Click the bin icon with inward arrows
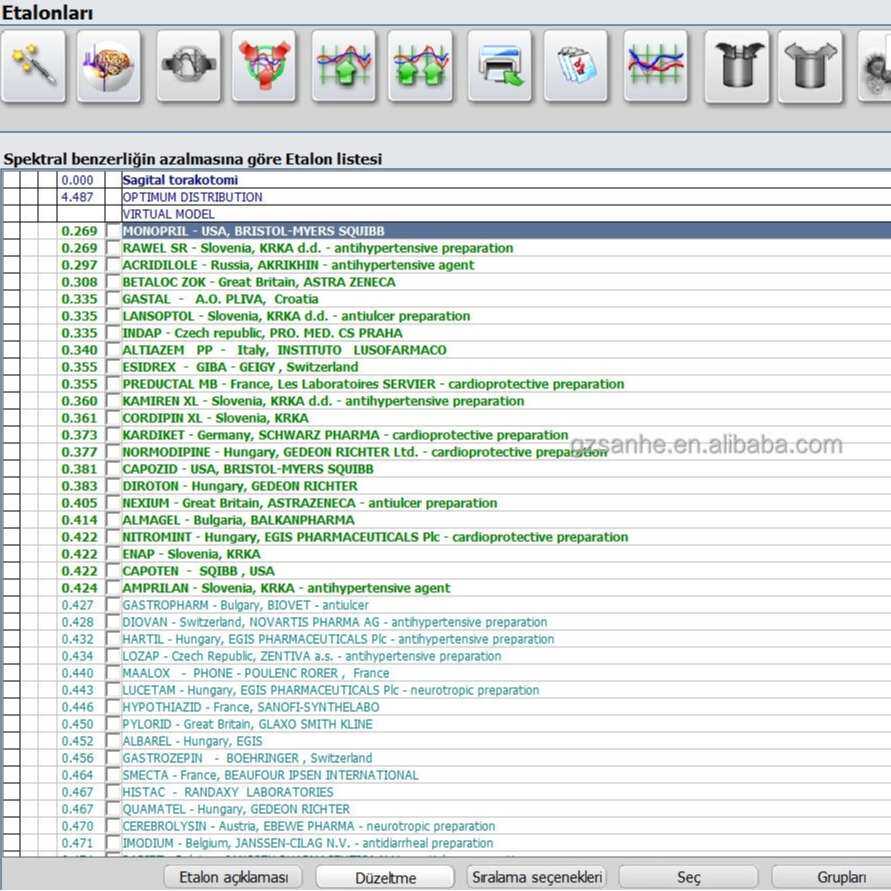The height and width of the screenshot is (891, 891). pyautogui.click(x=737, y=66)
